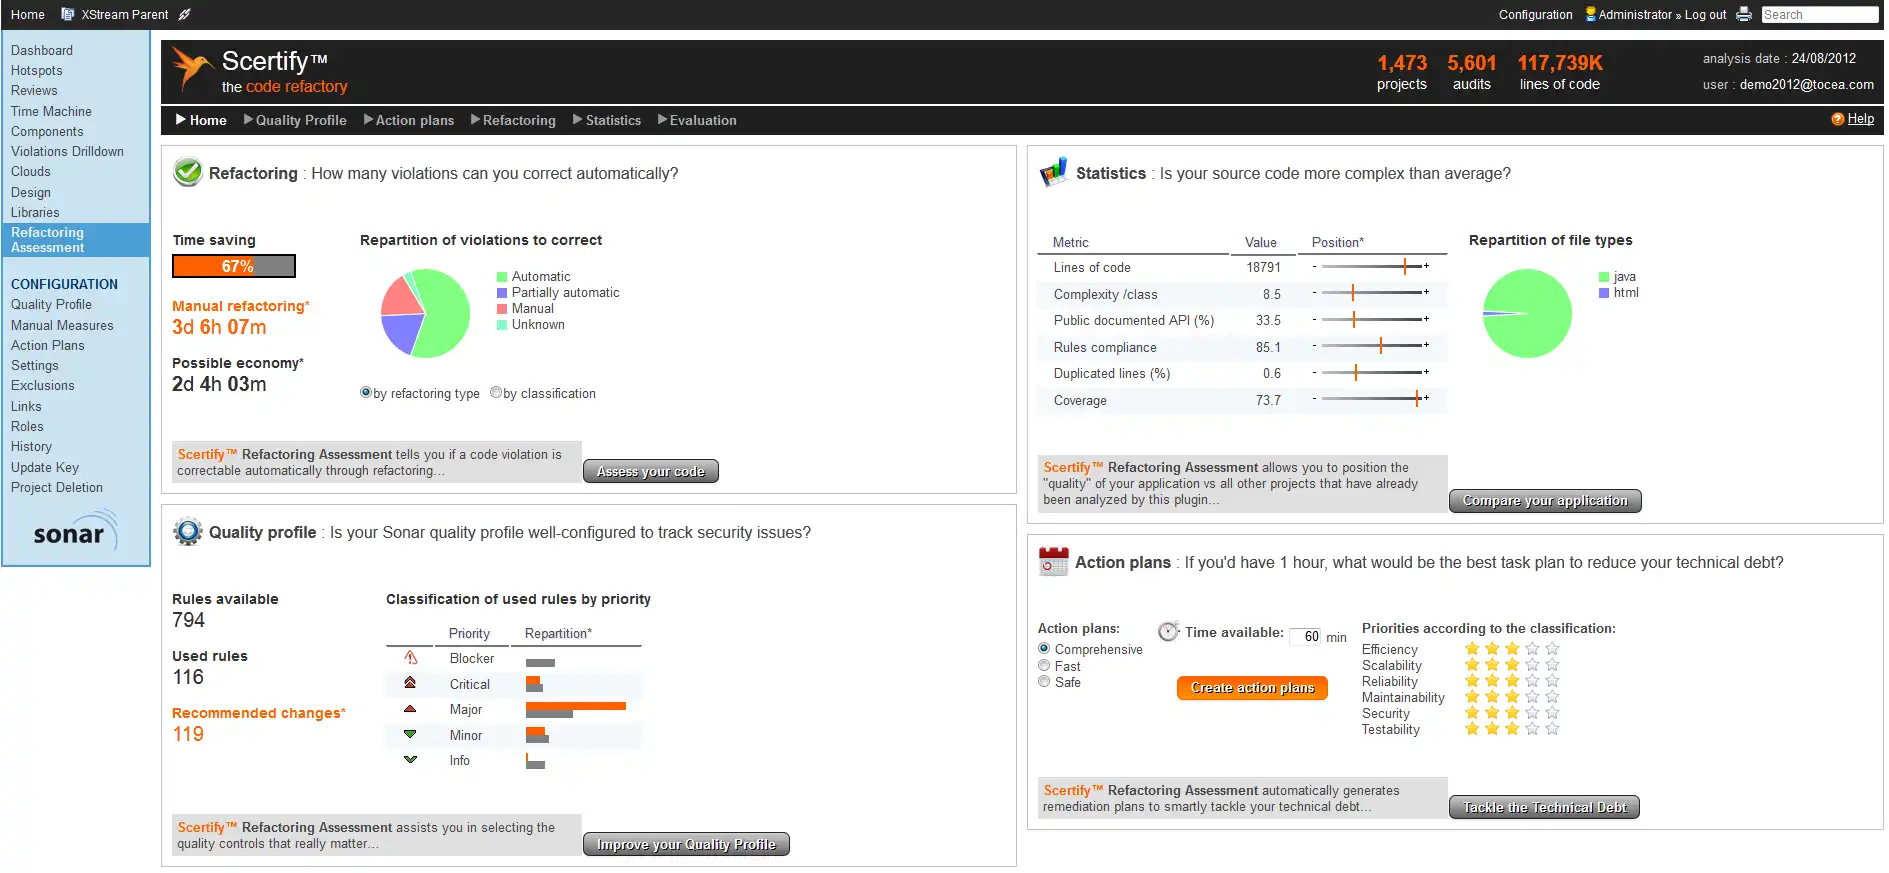Click the Home link in top bar
Viewport: 1889px width, 873px height.
click(x=27, y=14)
